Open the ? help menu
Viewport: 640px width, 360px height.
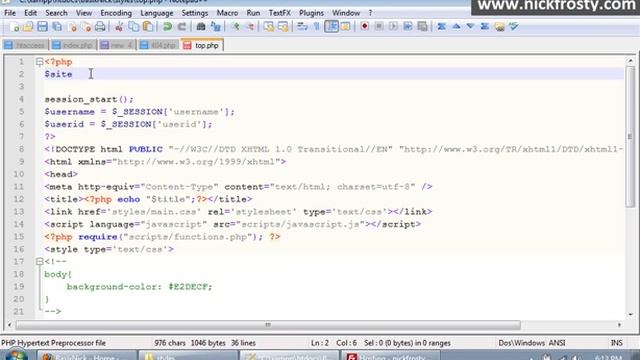(x=370, y=13)
